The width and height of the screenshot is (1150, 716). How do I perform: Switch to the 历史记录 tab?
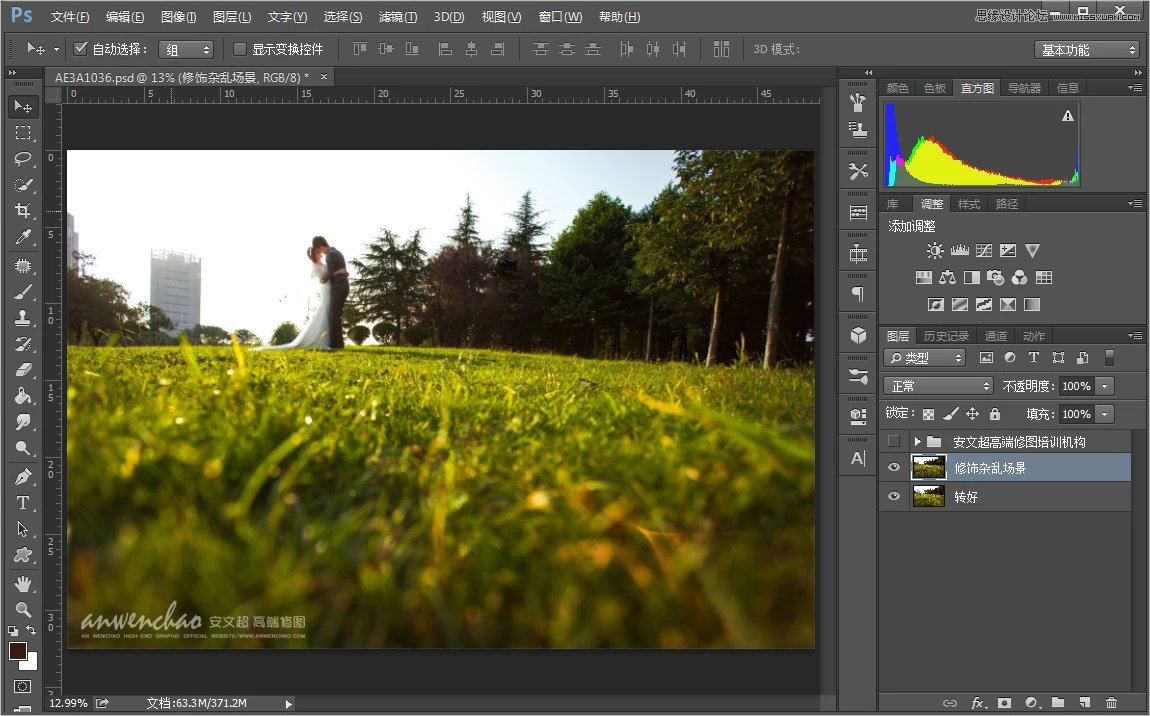(945, 336)
